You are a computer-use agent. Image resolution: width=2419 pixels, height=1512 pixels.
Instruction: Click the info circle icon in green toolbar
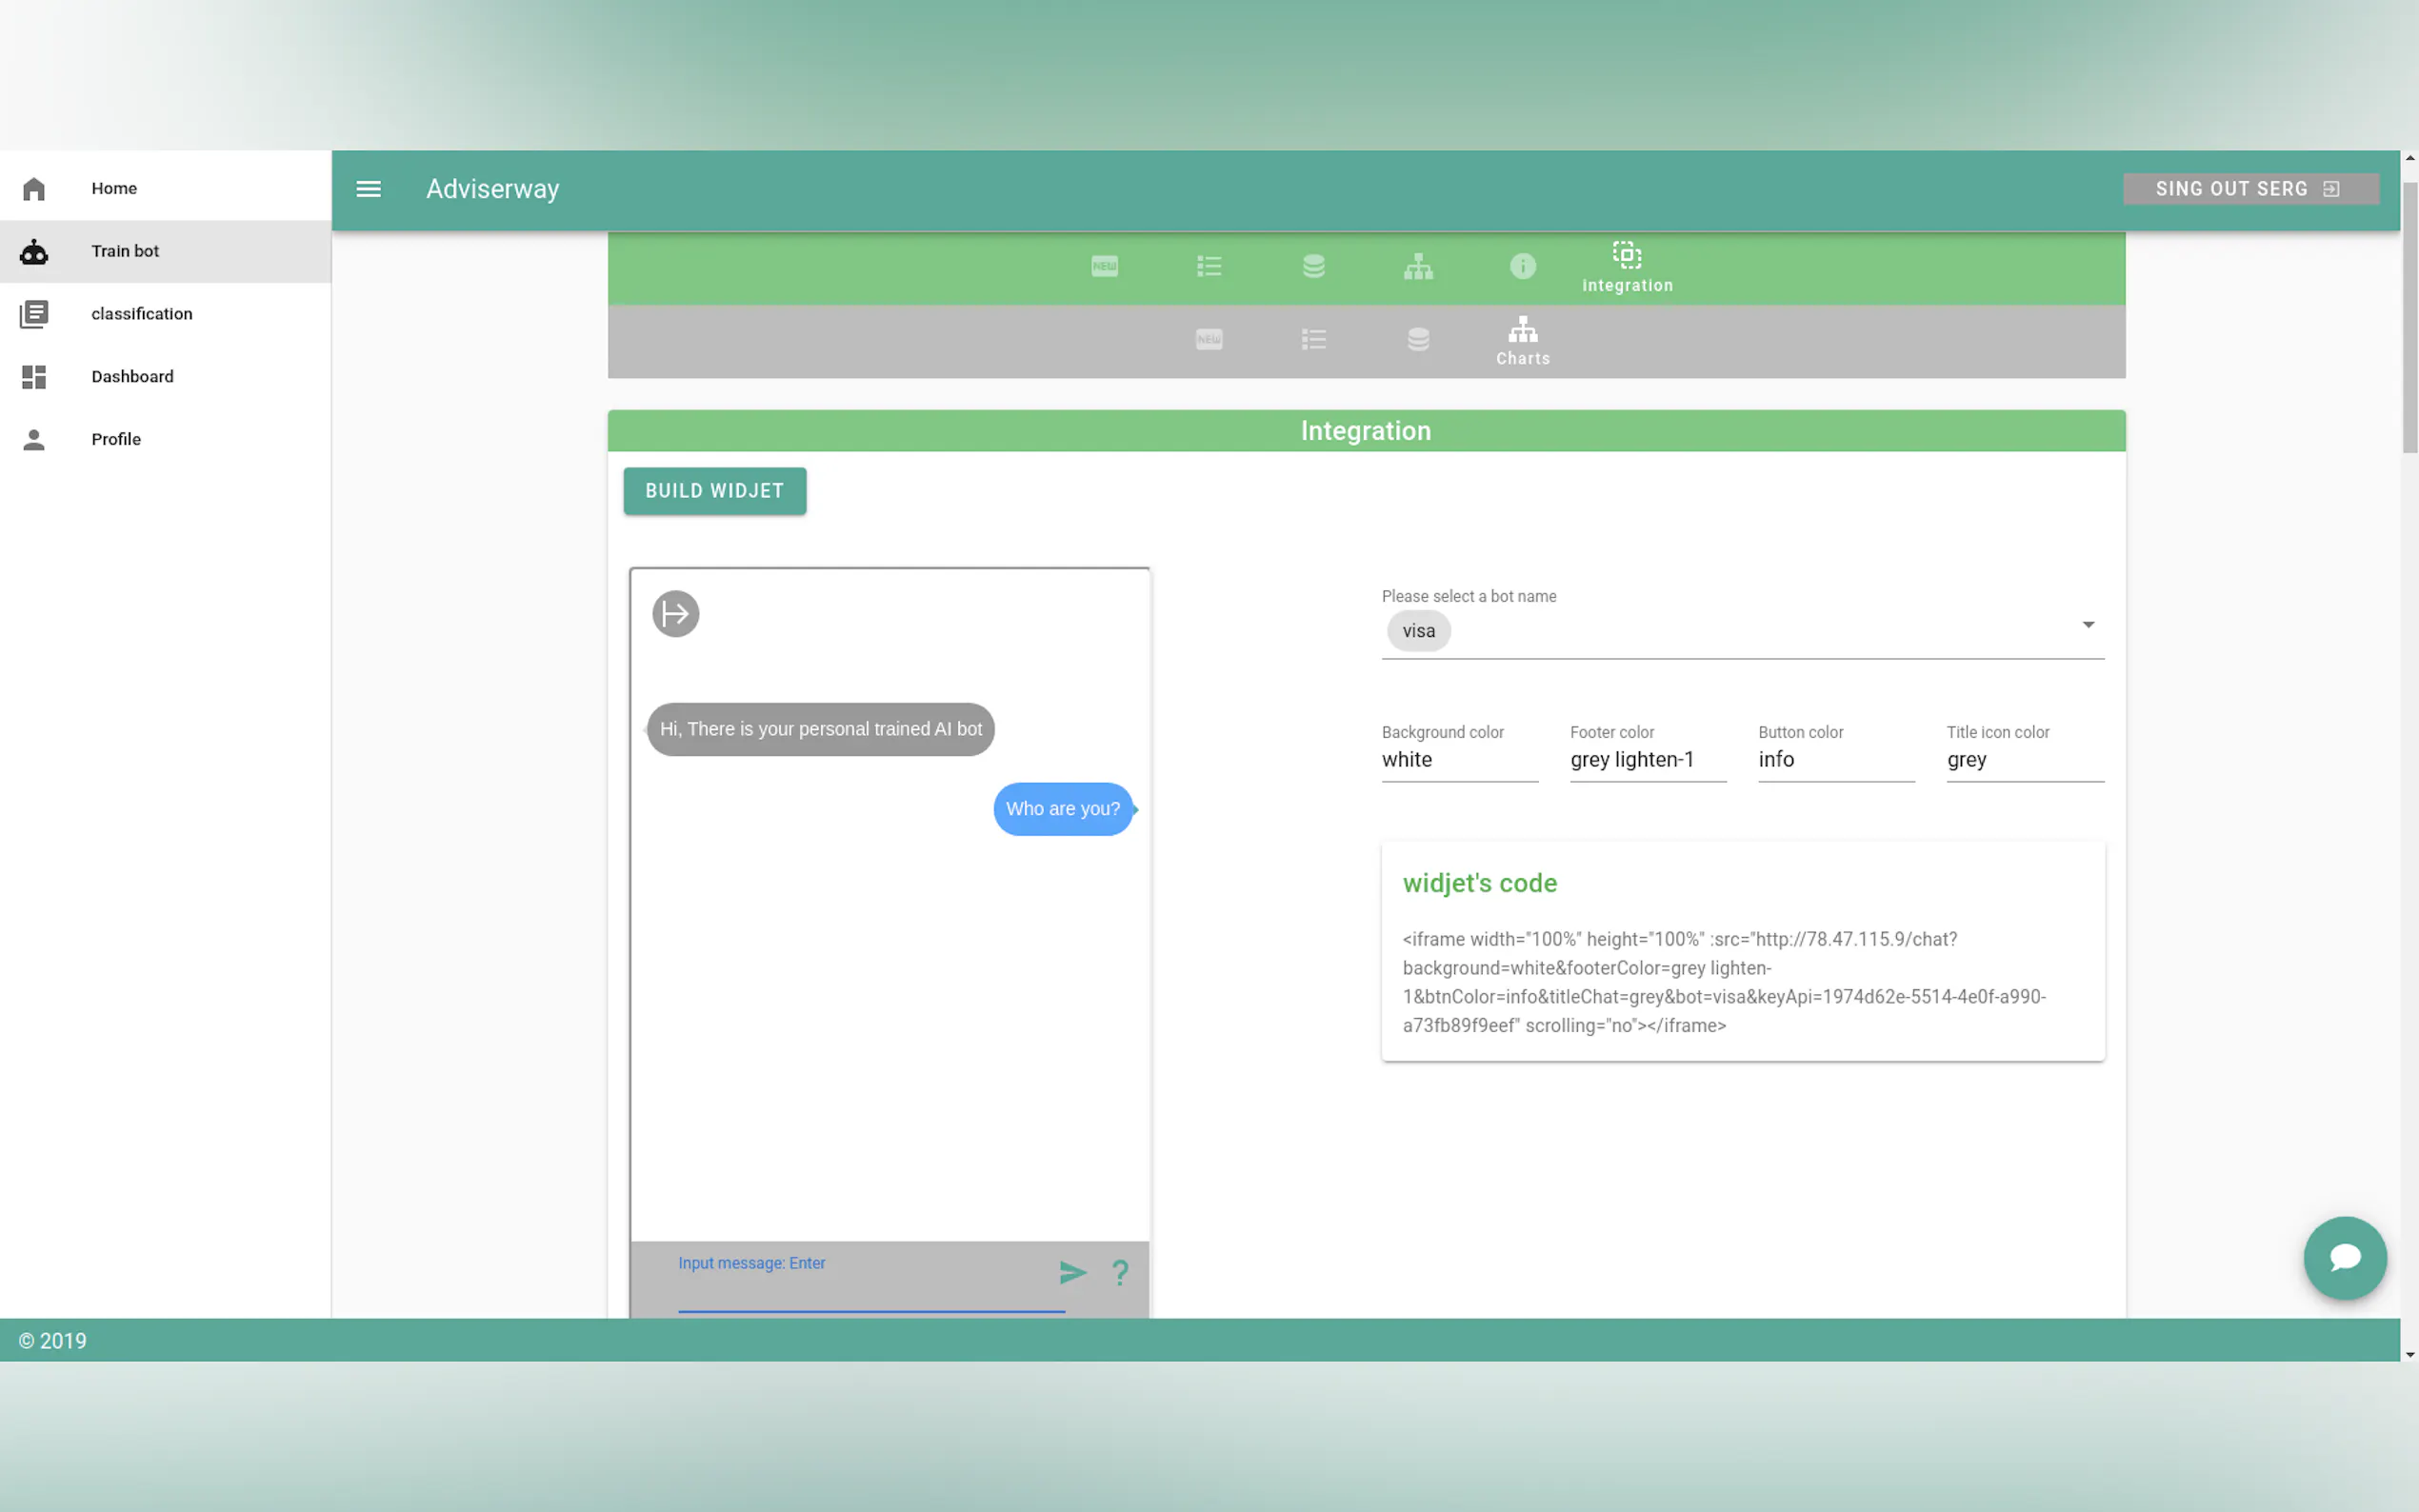1522,266
